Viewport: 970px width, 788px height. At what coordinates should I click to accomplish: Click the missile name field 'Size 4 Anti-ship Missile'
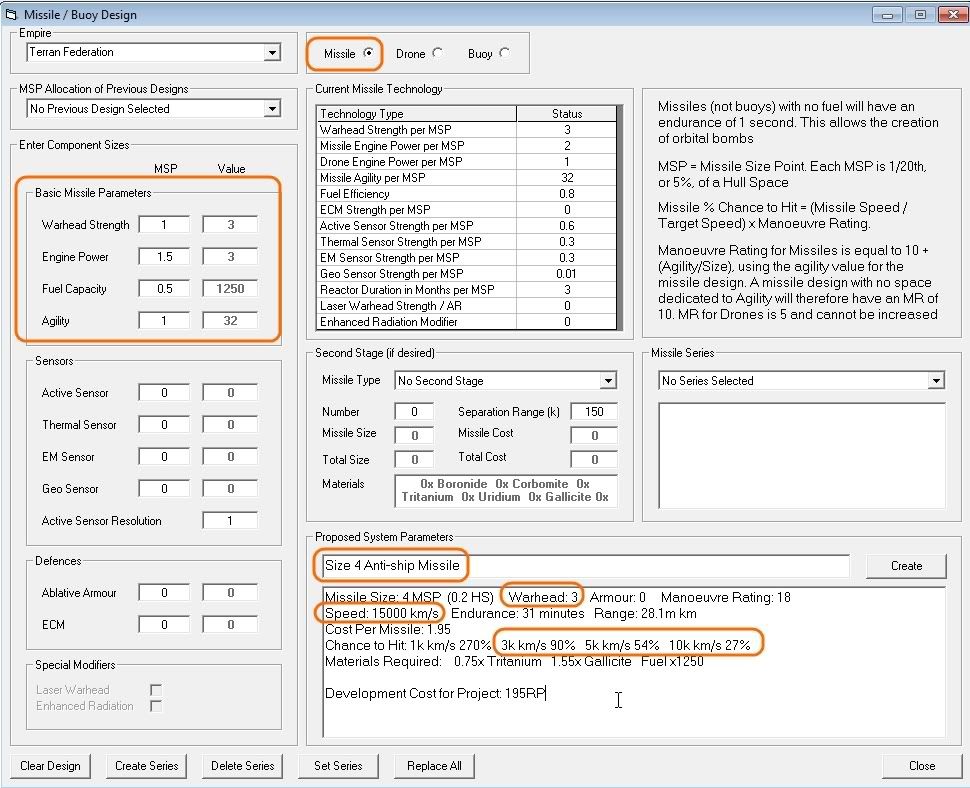586,565
